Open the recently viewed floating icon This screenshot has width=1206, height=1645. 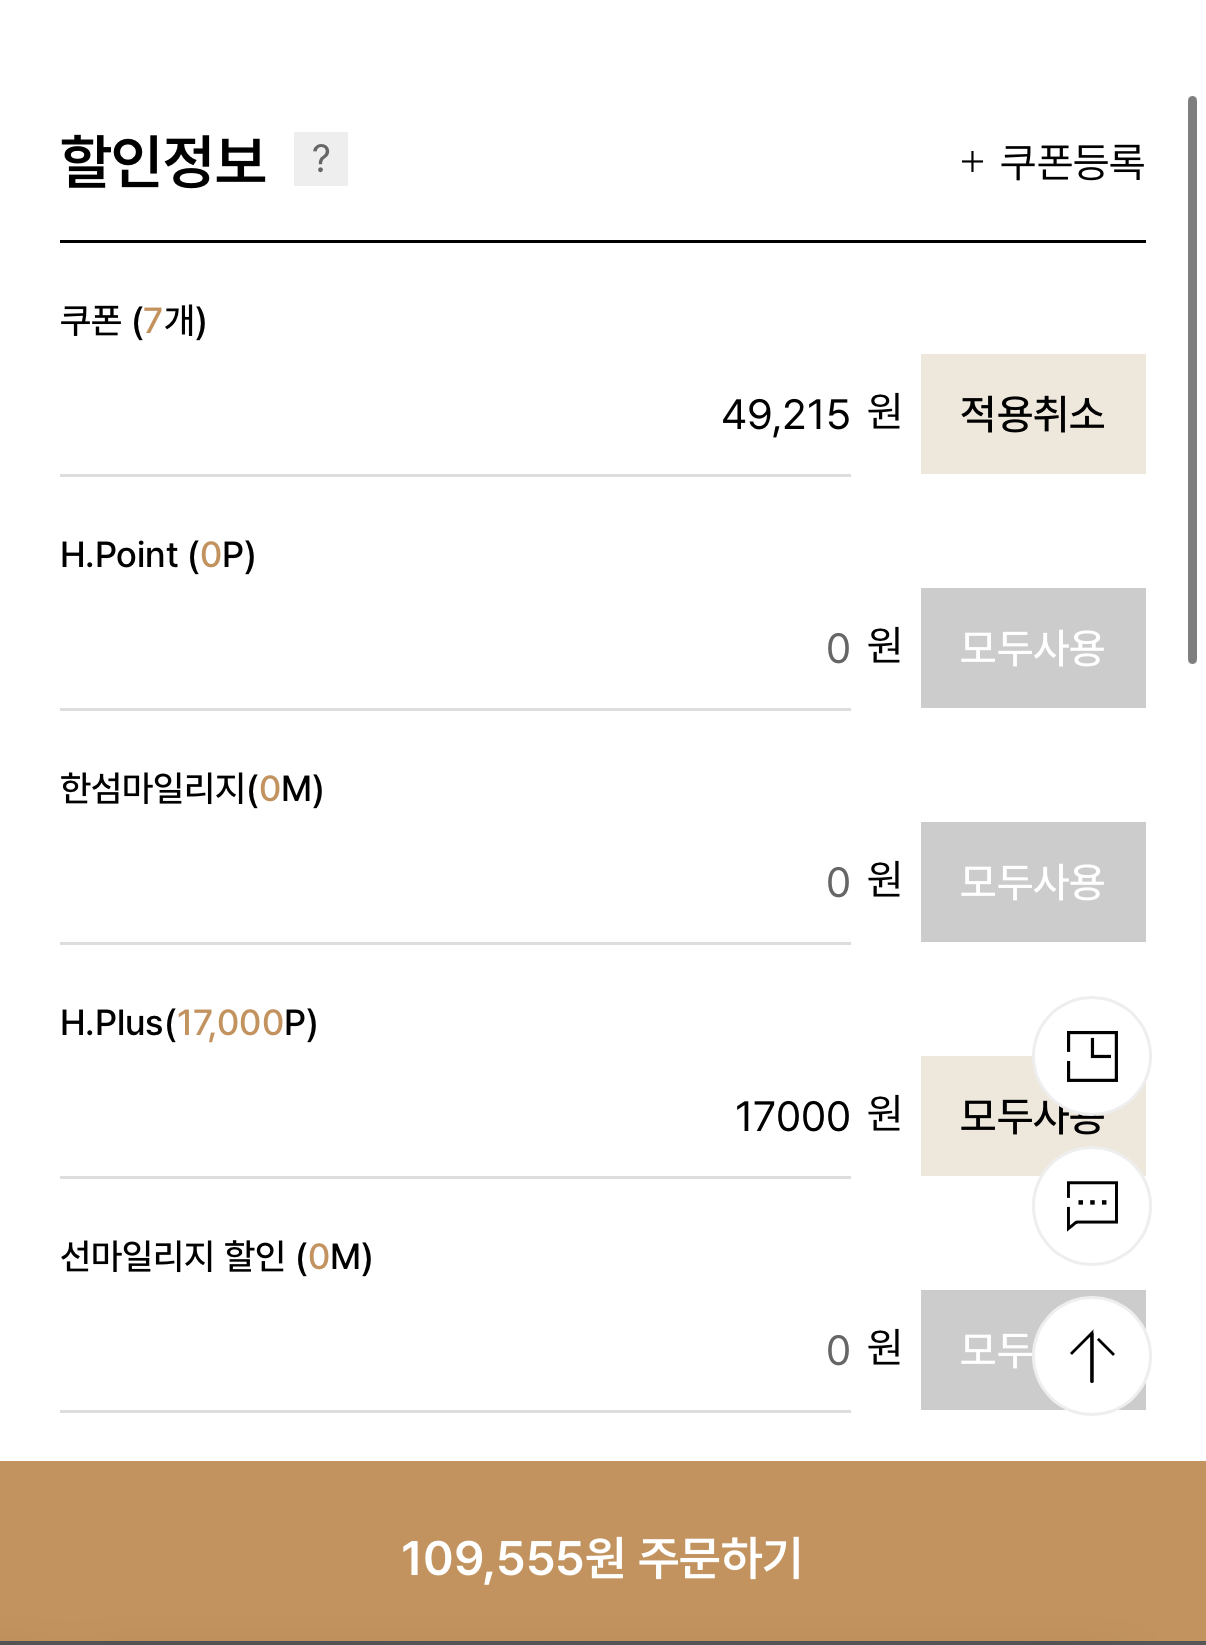point(1091,1056)
